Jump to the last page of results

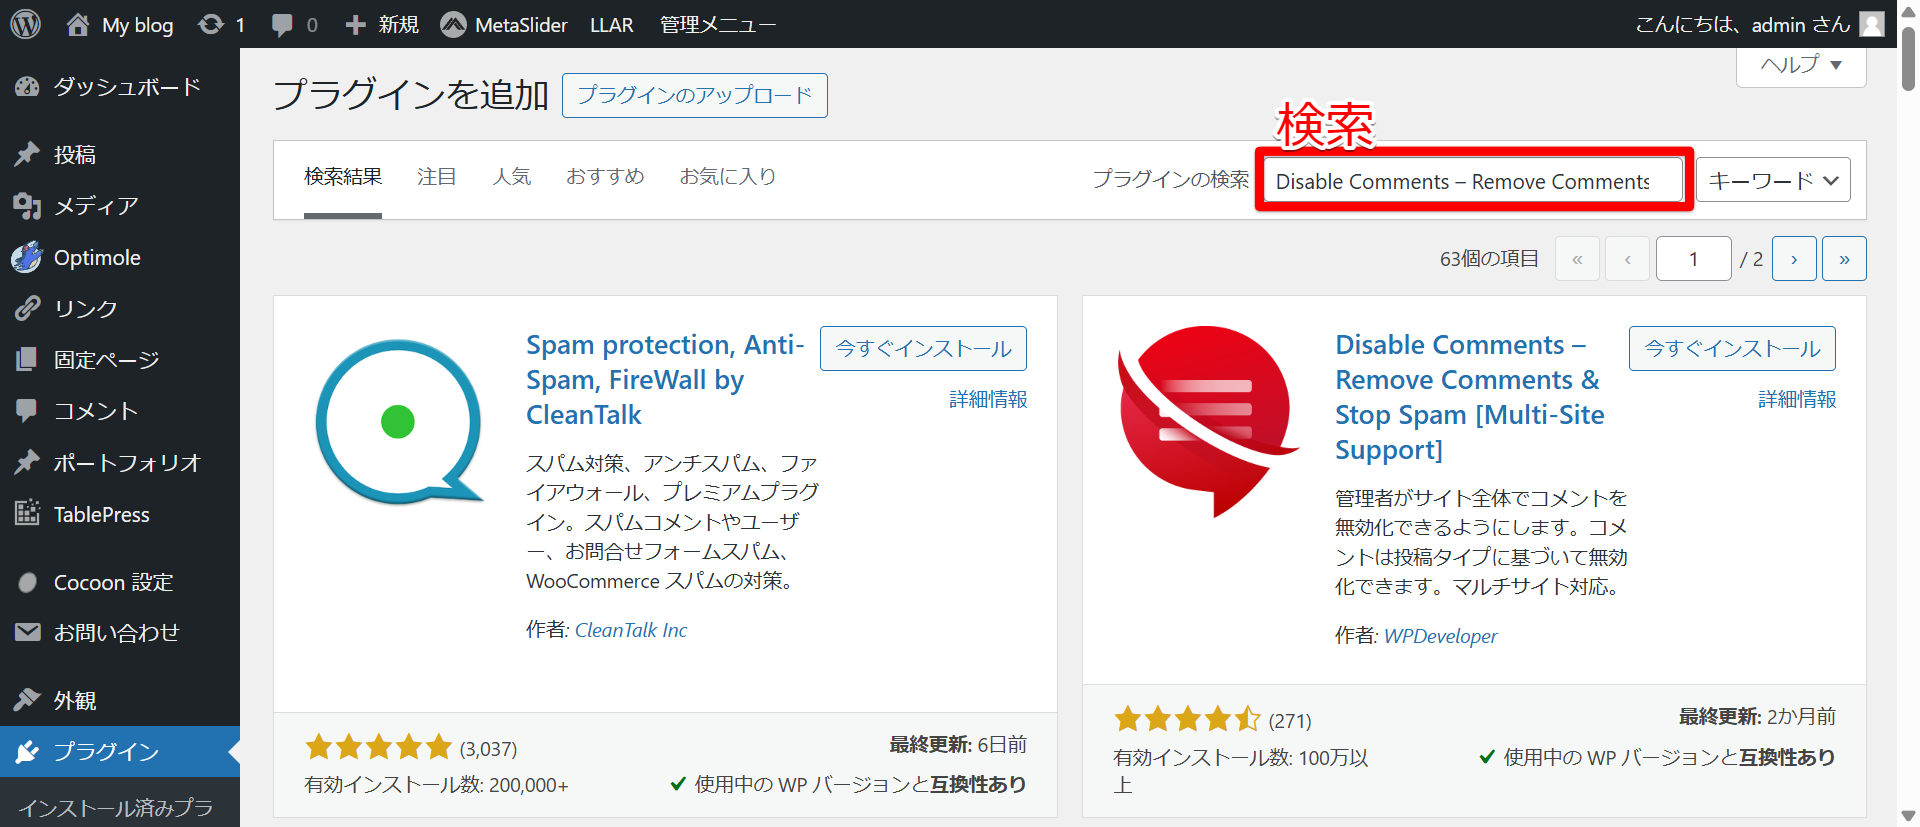[x=1844, y=259]
